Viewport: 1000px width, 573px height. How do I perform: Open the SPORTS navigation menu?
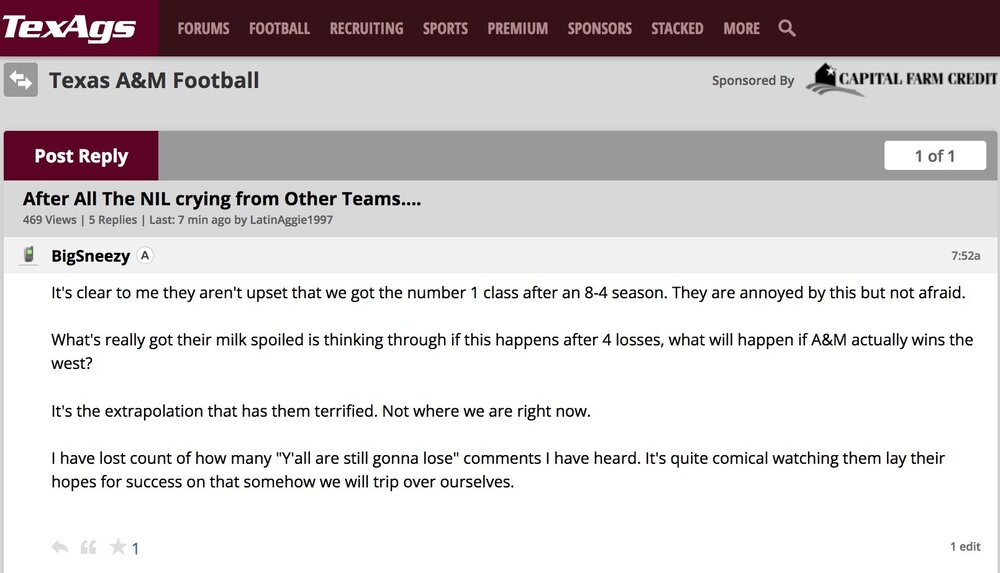click(445, 28)
